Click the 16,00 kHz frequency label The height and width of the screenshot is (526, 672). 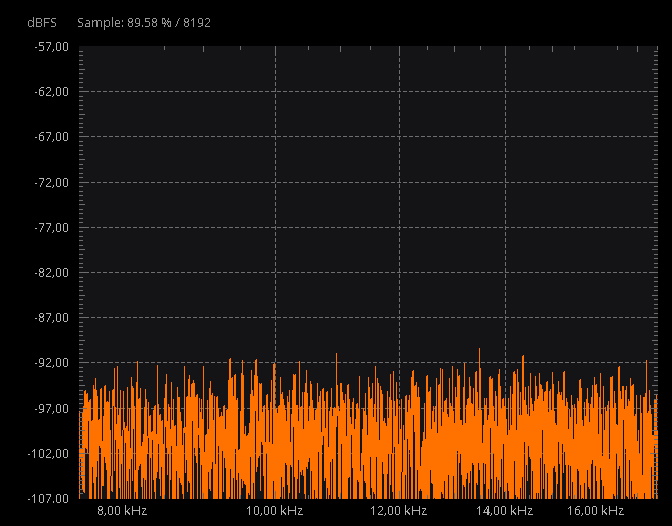click(x=597, y=511)
